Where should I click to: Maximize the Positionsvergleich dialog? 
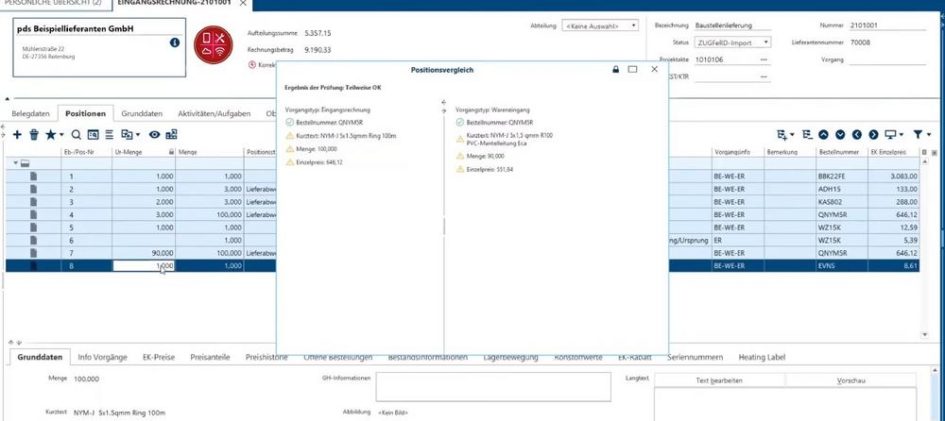tap(632, 70)
